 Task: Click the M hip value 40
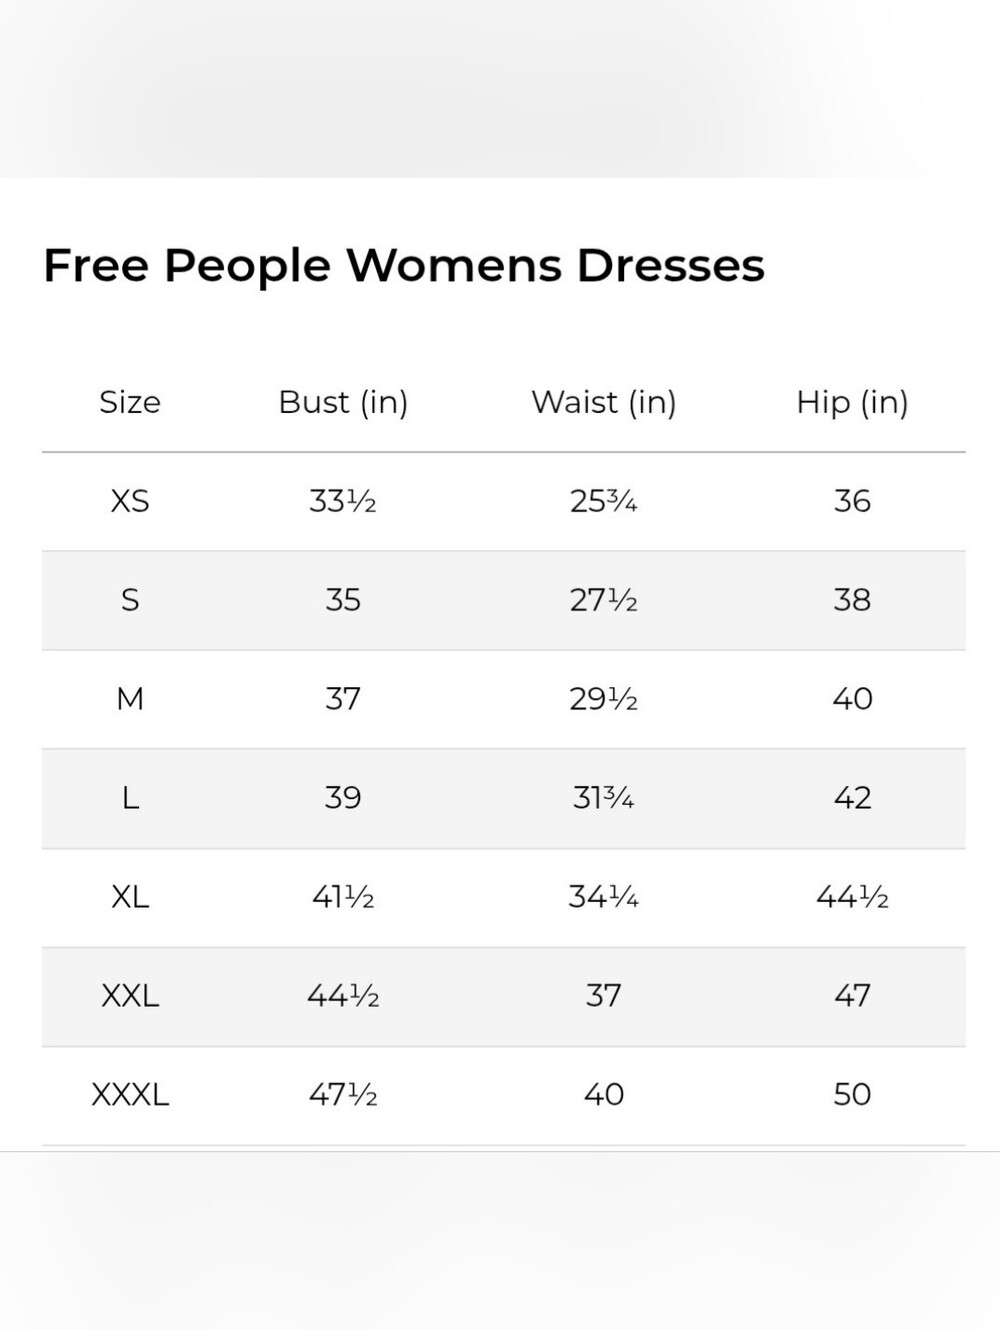click(x=852, y=699)
